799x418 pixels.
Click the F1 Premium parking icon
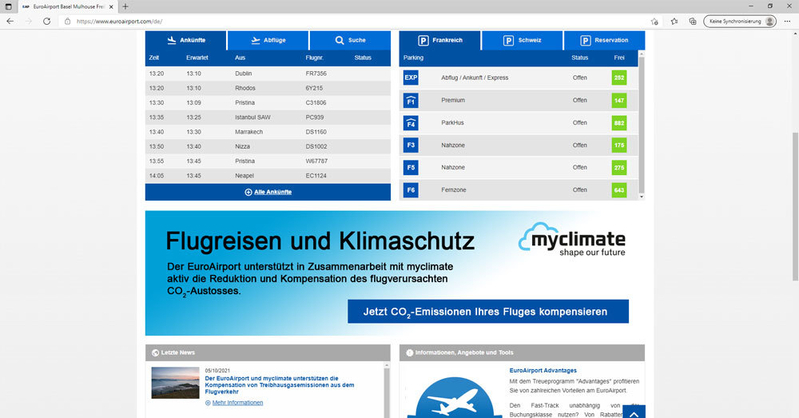(x=410, y=101)
